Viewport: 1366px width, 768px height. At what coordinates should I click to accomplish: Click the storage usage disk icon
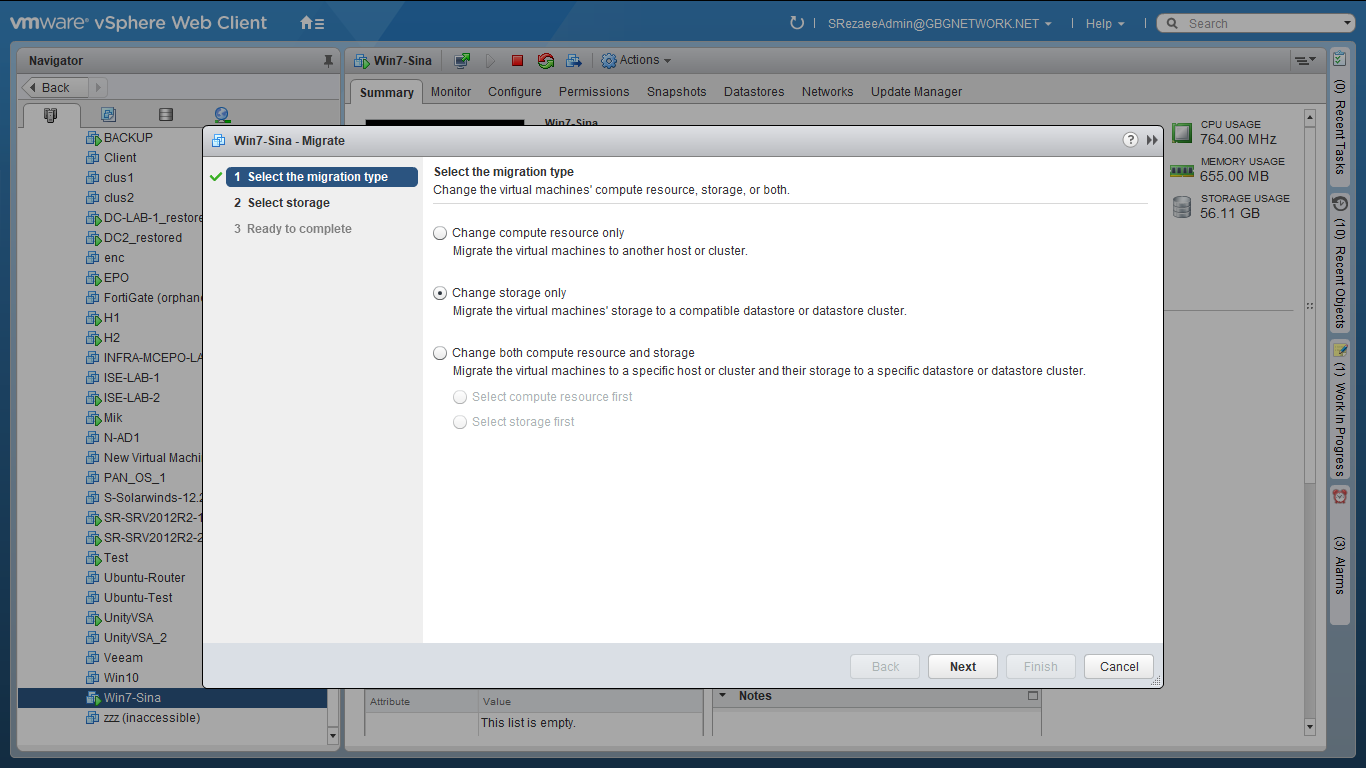(x=1182, y=207)
